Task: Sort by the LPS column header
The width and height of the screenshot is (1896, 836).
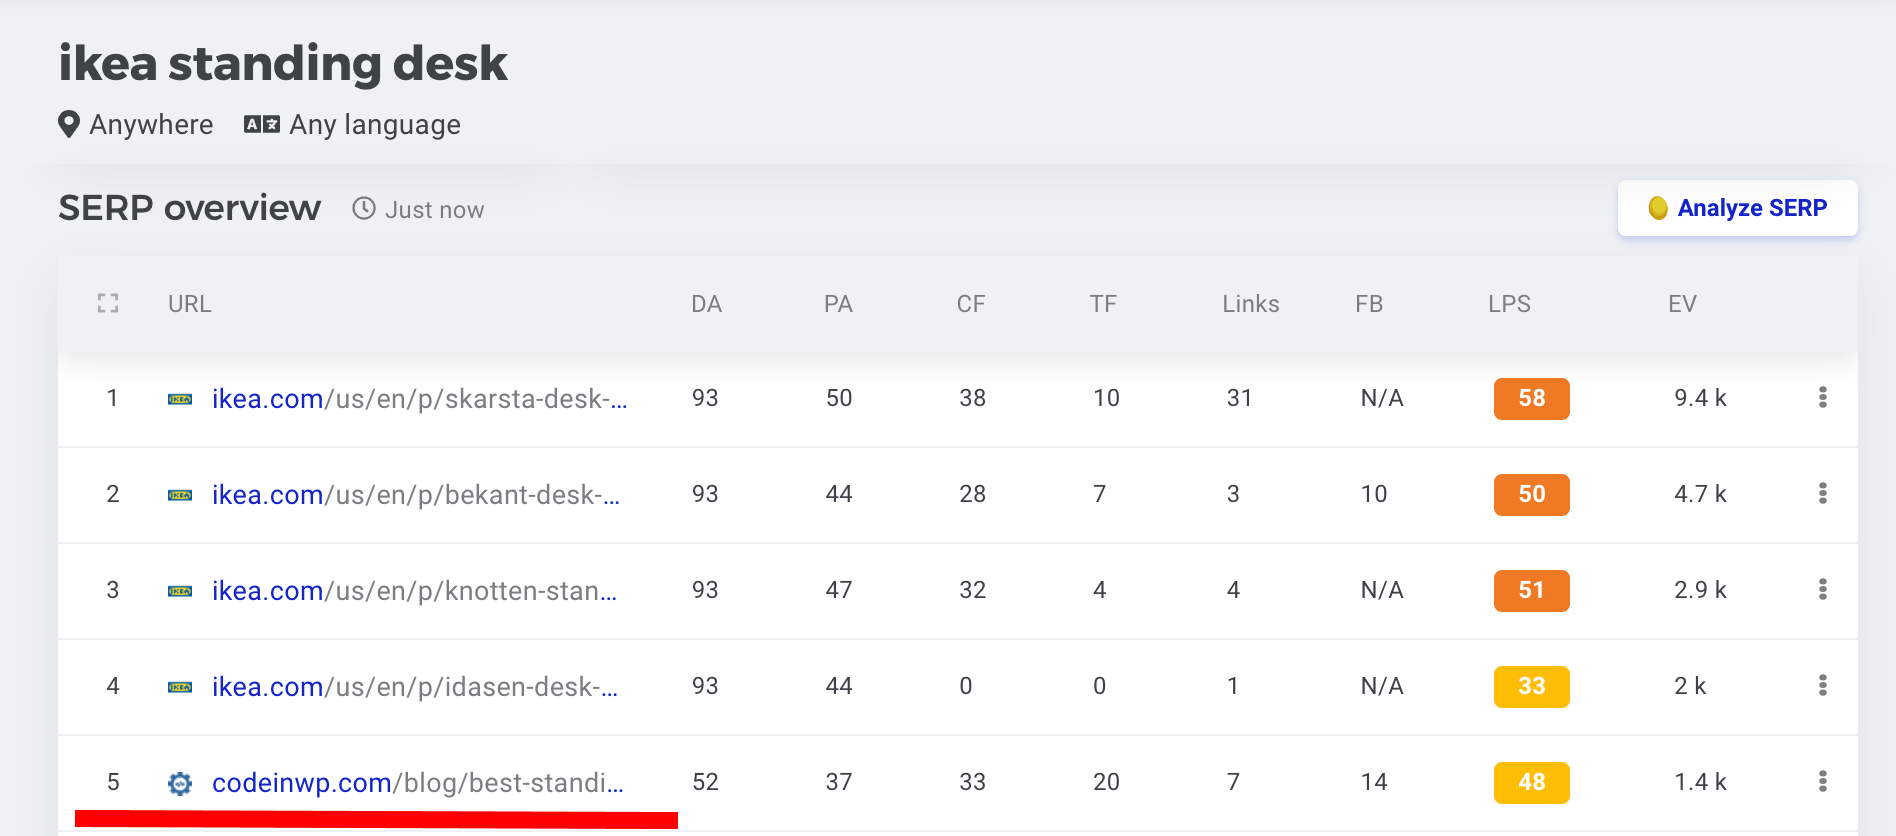Action: 1510,304
